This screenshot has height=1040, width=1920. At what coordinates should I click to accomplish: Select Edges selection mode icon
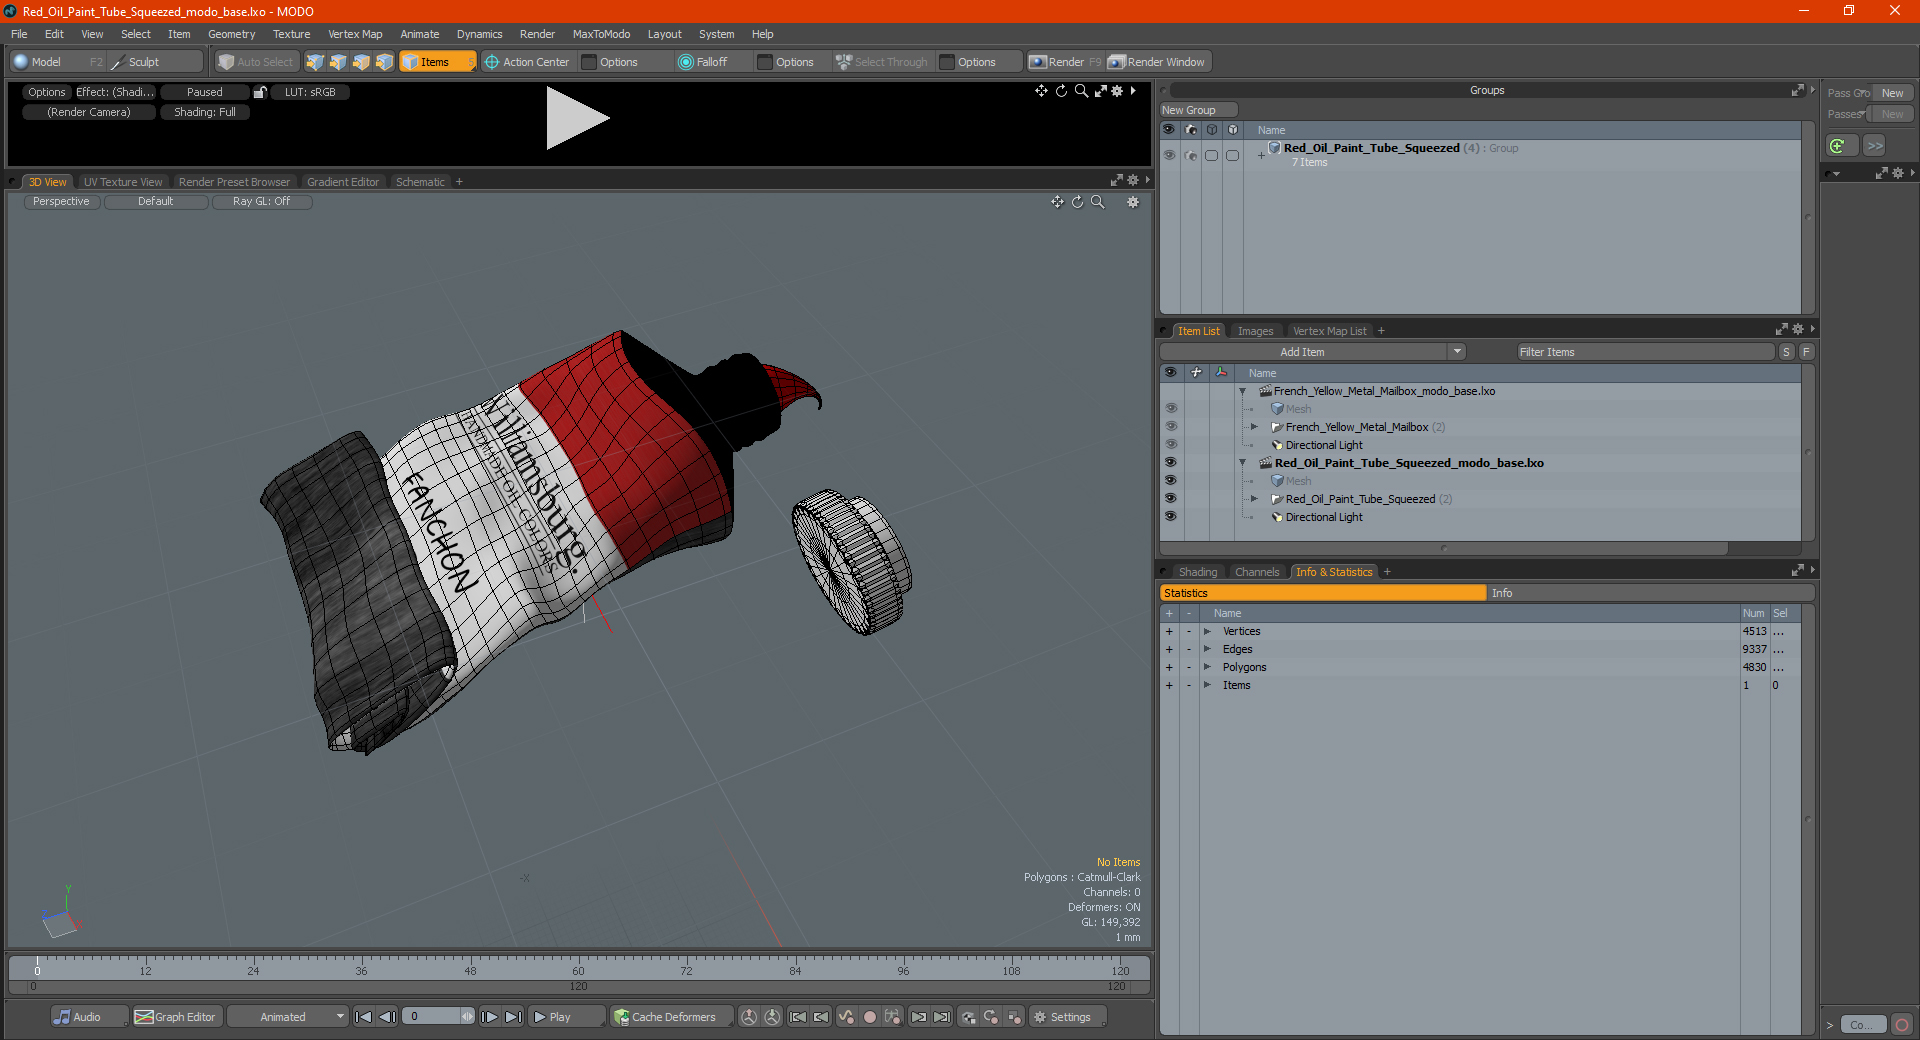338,62
